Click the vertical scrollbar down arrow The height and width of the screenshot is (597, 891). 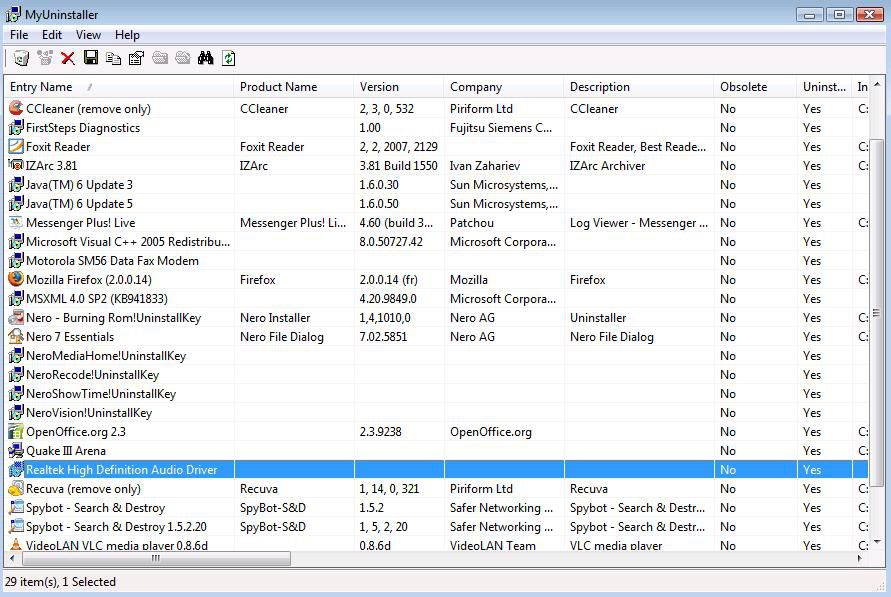click(877, 542)
